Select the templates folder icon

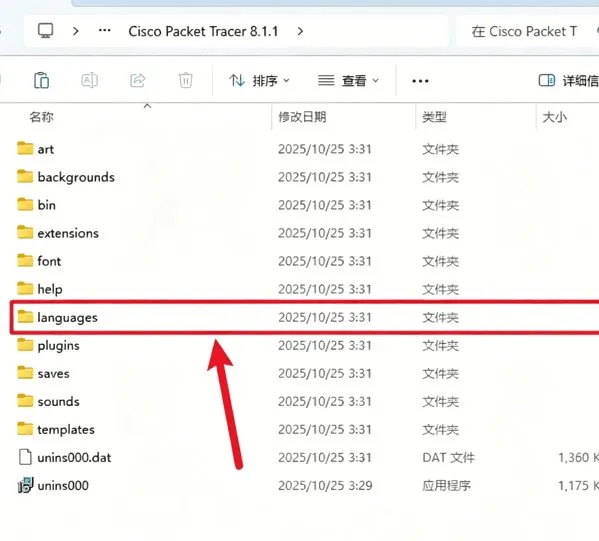pos(25,429)
